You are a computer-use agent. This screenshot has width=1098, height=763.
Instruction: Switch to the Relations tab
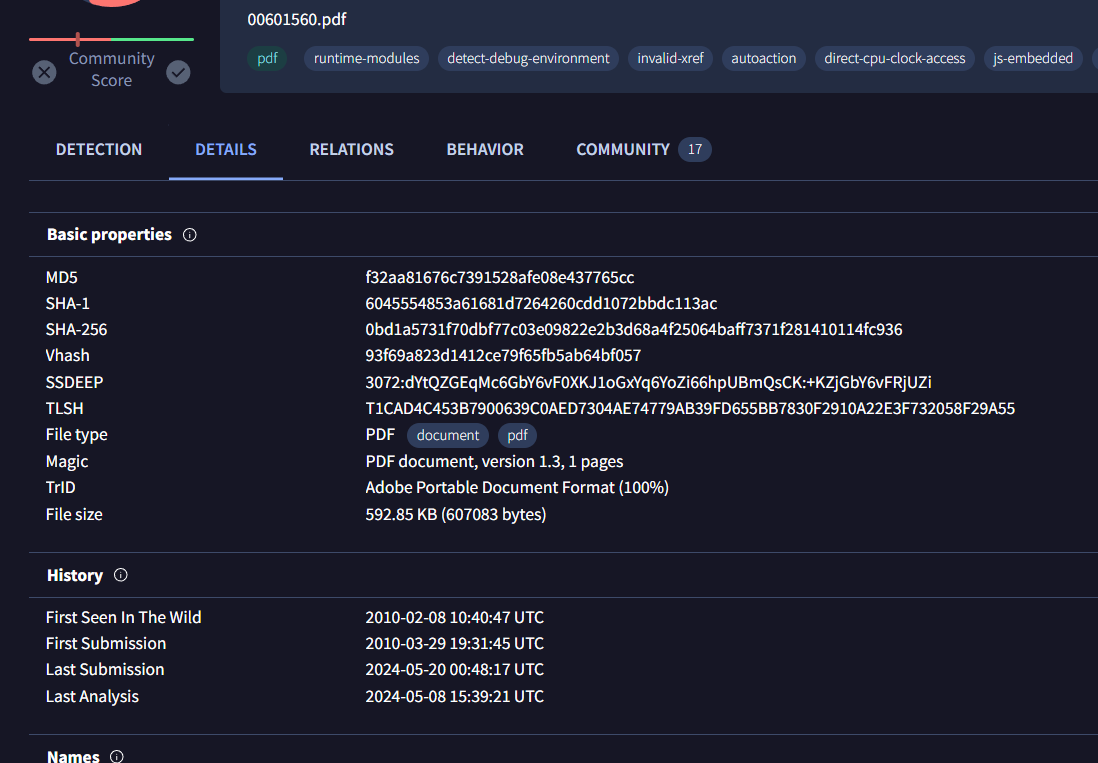tap(351, 149)
